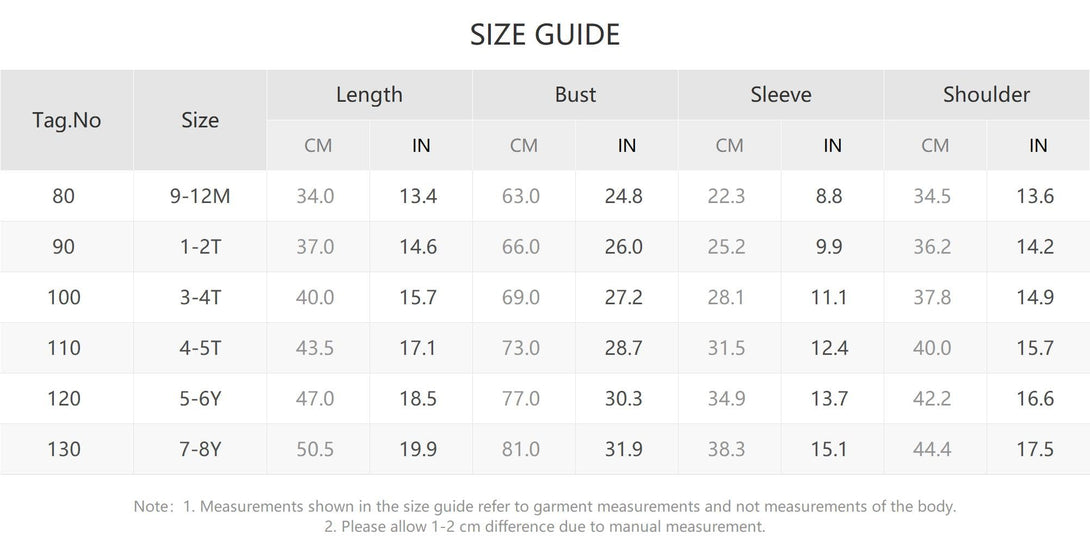Select the Sleeve column header
The image size is (1090, 559).
[781, 95]
